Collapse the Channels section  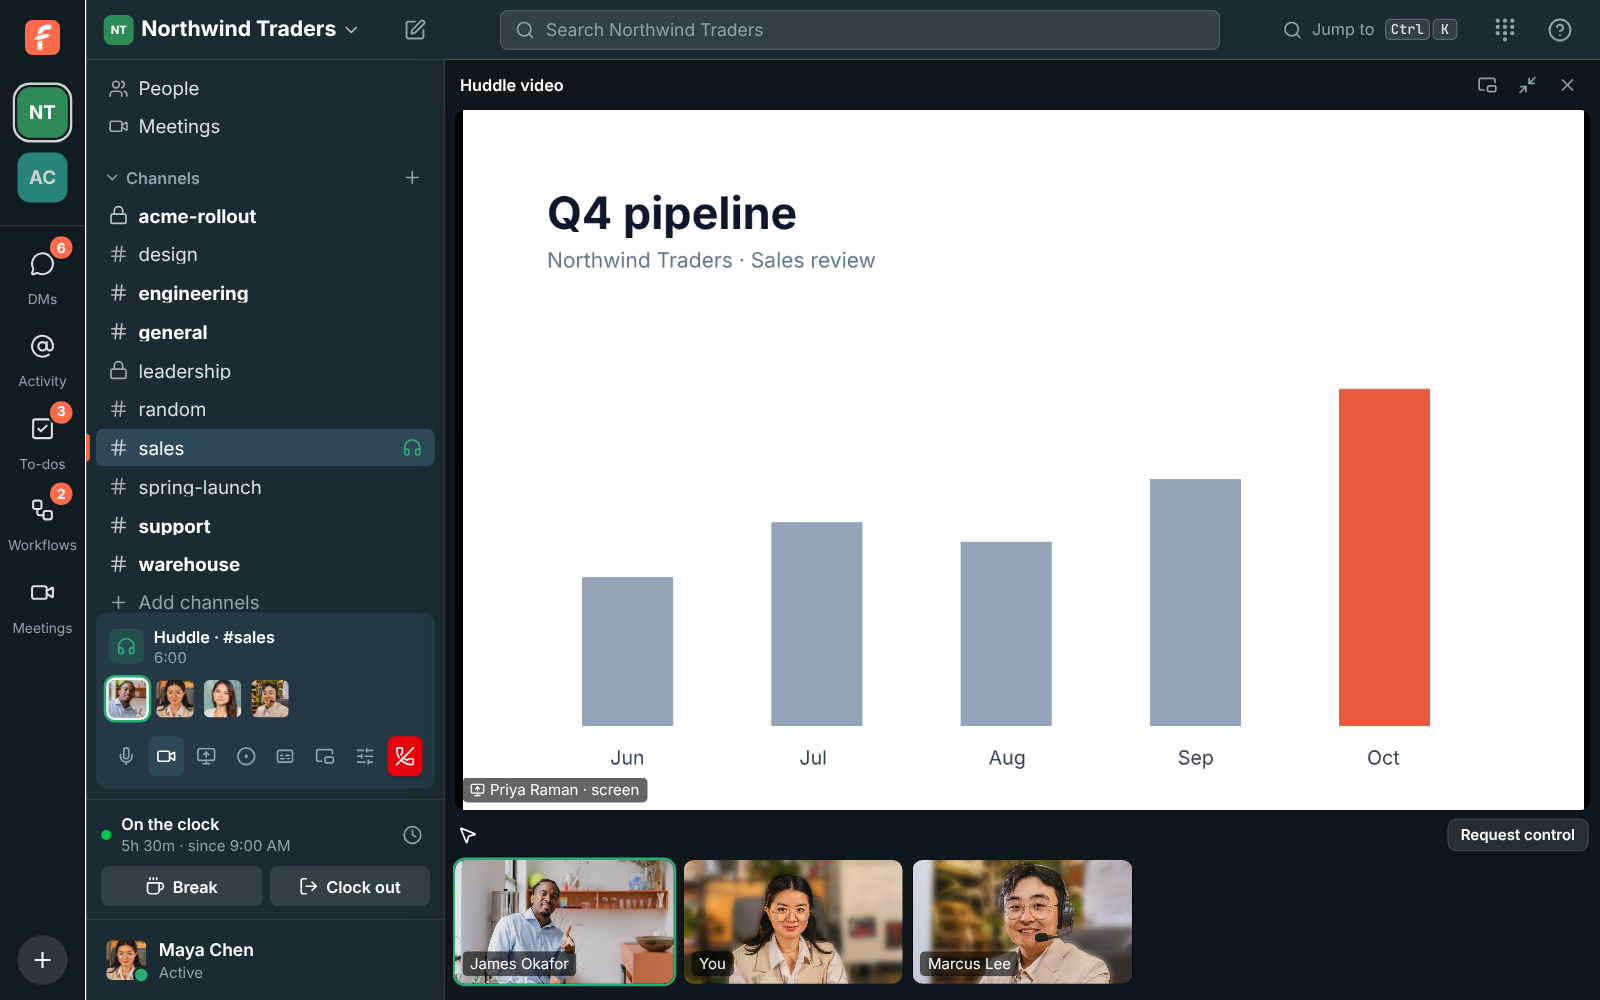click(x=153, y=178)
